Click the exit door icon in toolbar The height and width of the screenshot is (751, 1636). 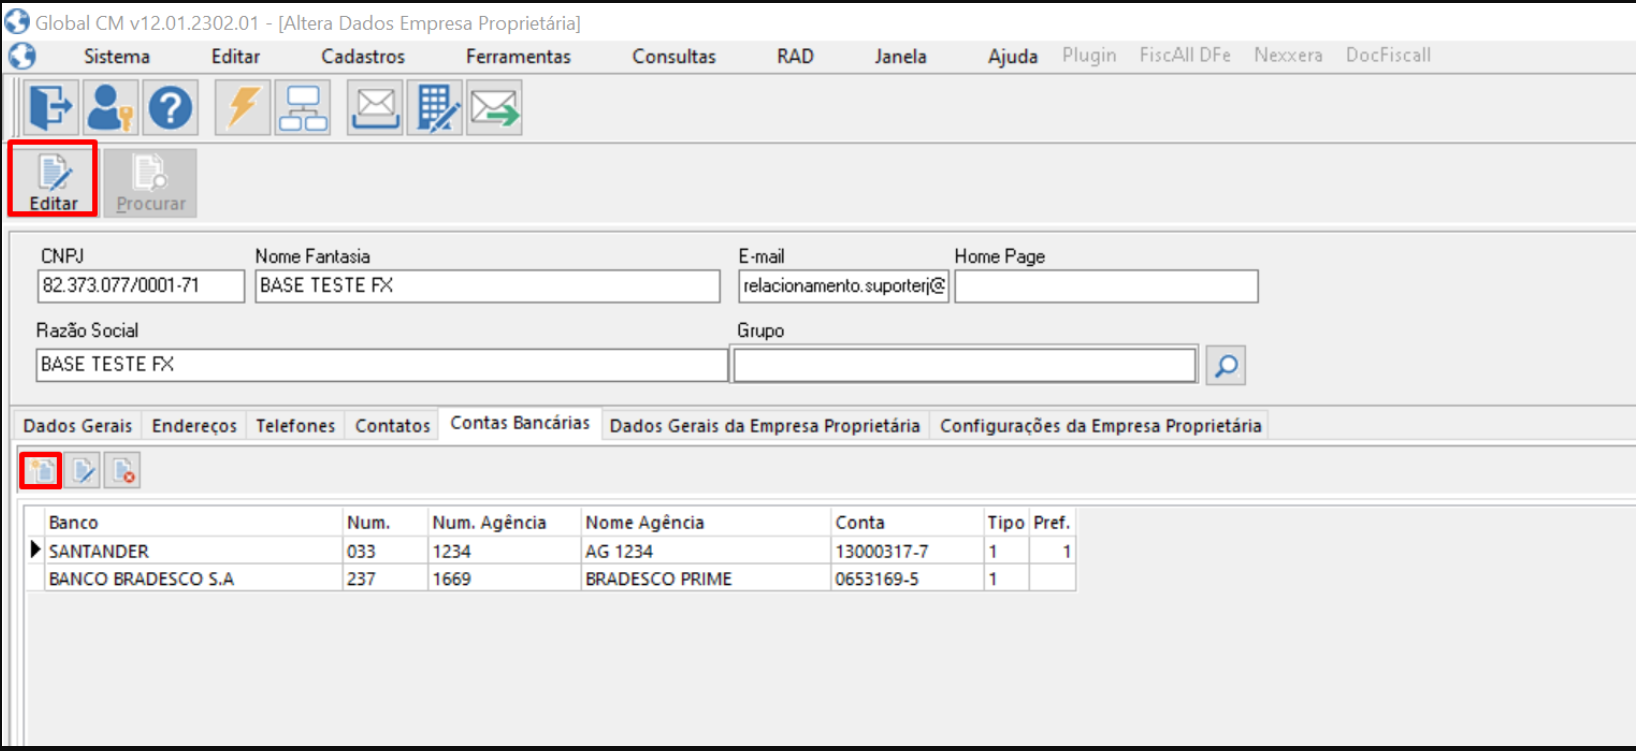coord(50,107)
